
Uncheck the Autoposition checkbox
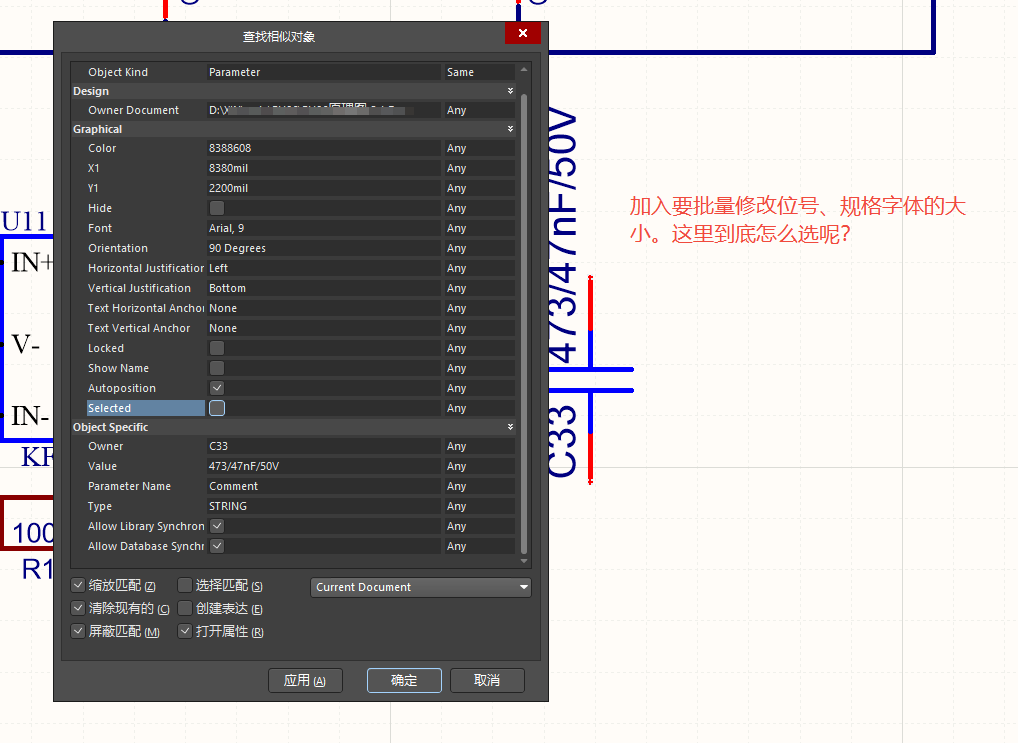point(217,388)
